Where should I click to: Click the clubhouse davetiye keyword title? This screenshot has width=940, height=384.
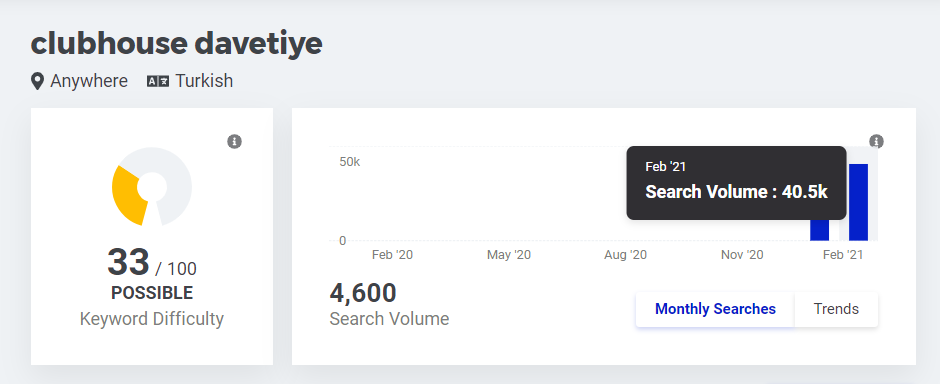coord(176,43)
